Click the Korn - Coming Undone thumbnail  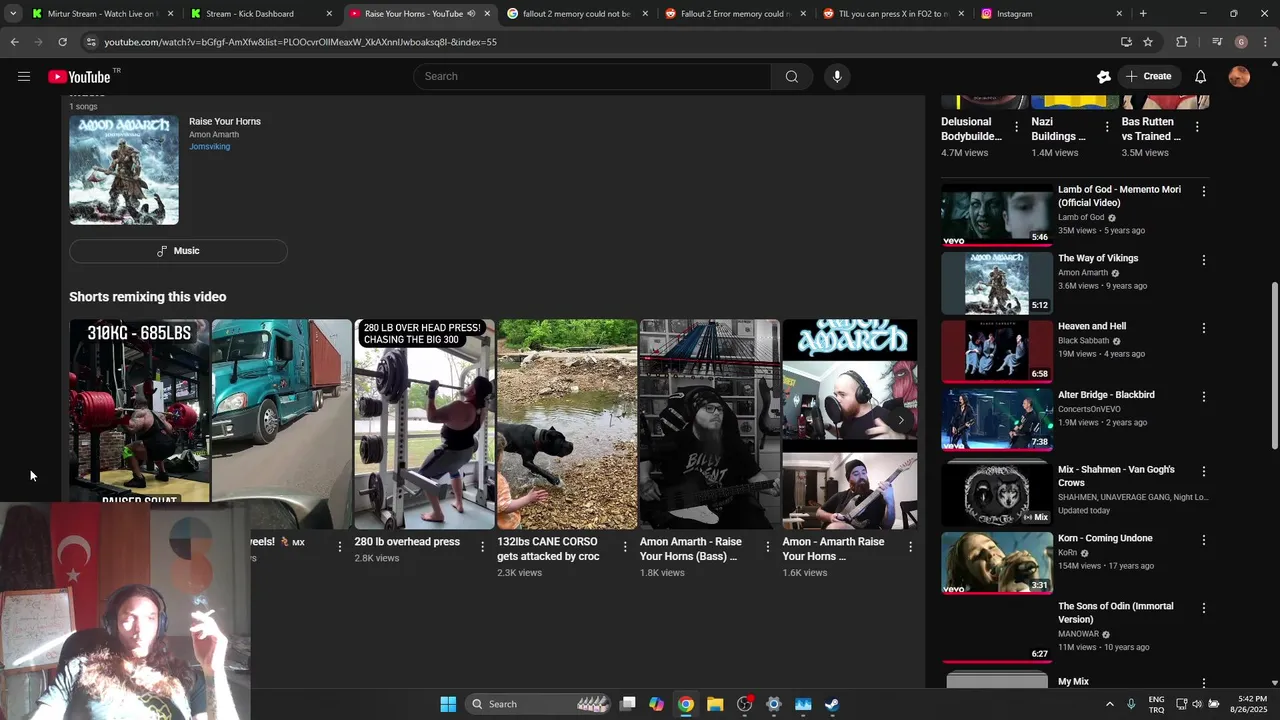pyautogui.click(x=997, y=563)
